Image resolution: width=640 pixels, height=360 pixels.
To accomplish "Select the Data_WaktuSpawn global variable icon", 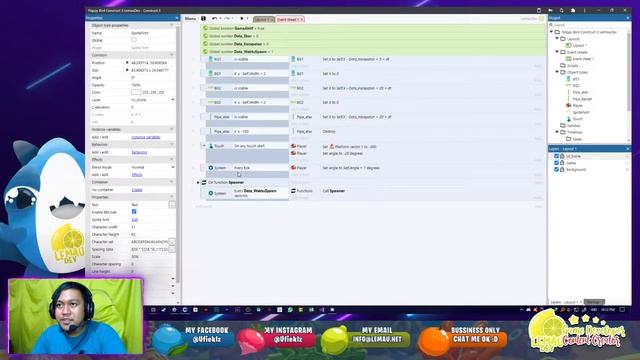I will pos(206,52).
